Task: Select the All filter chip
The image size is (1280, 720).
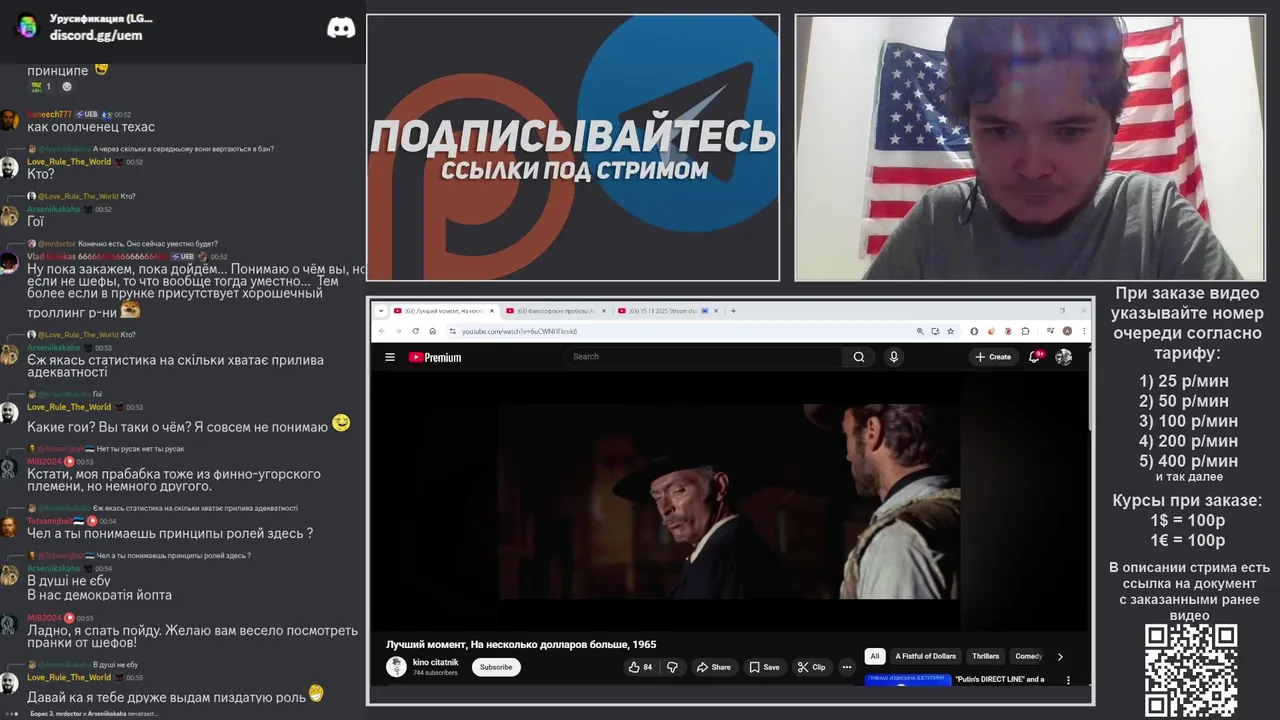Action: [x=875, y=657]
